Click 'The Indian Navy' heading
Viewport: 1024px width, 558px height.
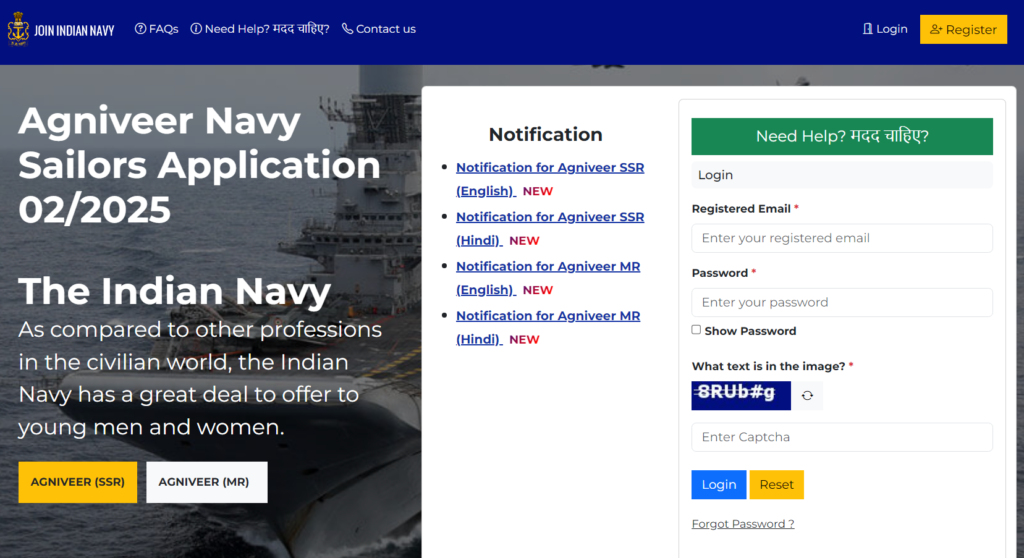pyautogui.click(x=174, y=291)
